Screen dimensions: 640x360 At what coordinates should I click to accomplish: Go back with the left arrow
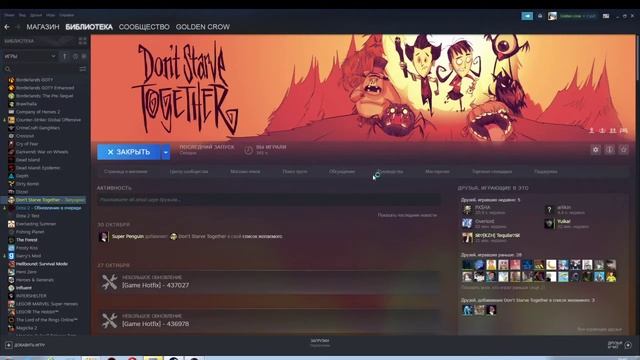7,27
